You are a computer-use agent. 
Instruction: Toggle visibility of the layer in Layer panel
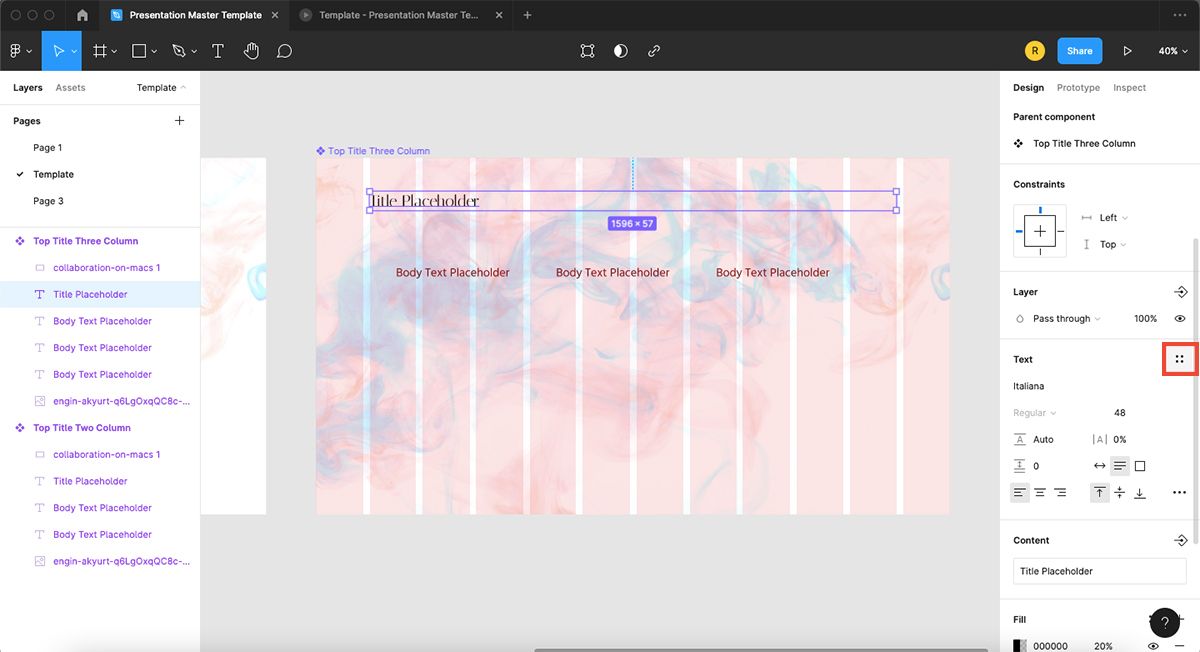pos(1180,318)
